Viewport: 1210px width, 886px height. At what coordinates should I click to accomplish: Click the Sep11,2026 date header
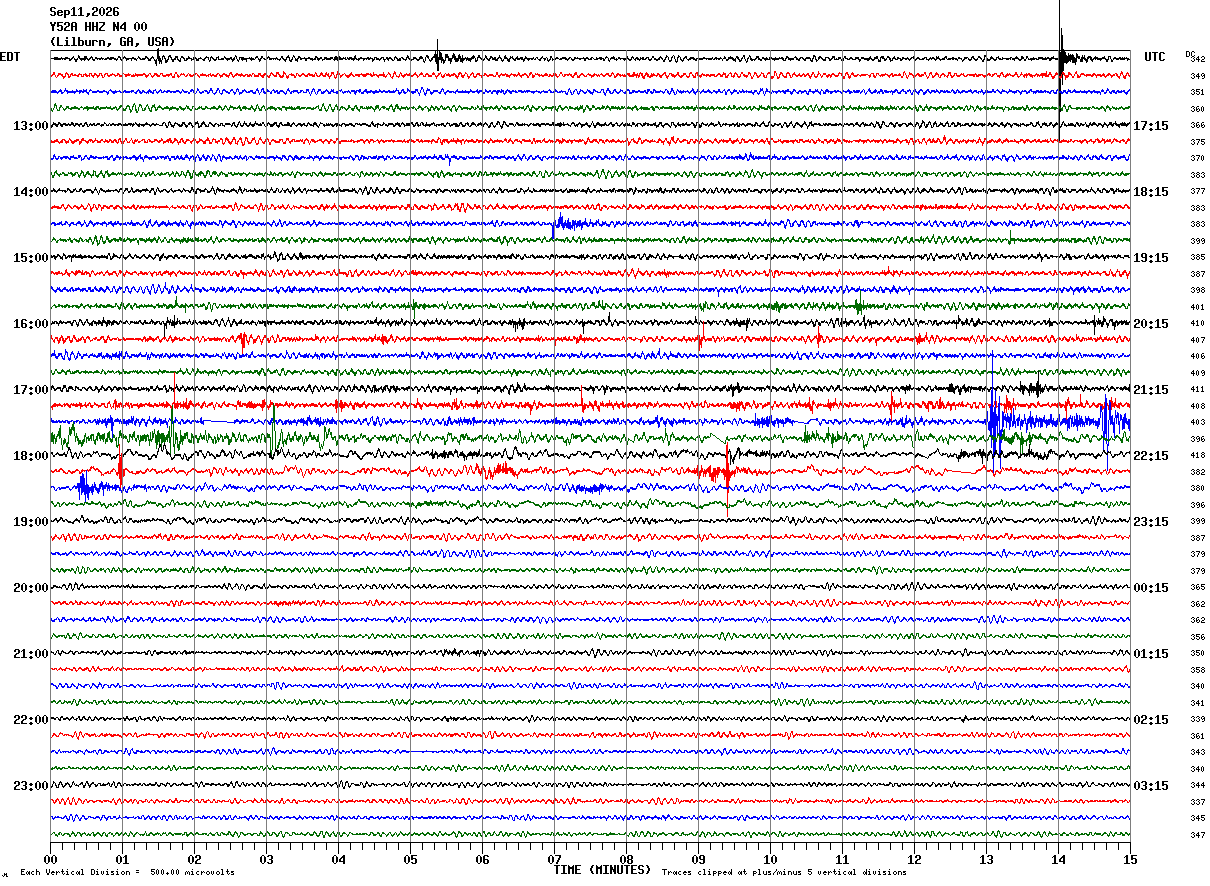[x=84, y=12]
